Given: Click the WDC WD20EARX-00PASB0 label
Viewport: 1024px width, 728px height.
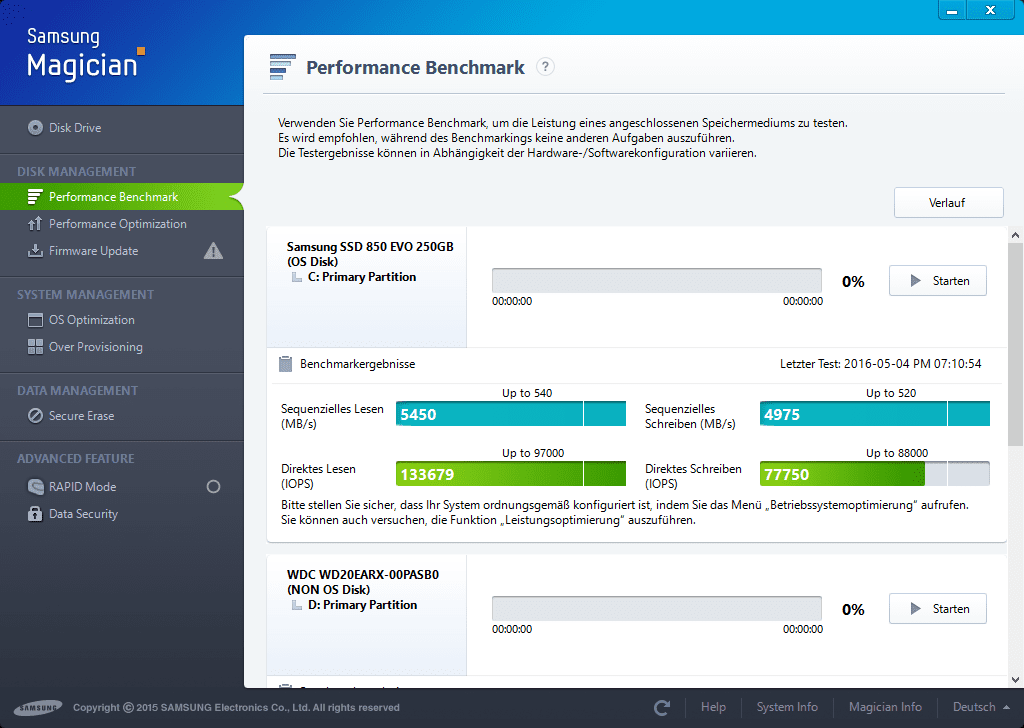Looking at the screenshot, I should click(x=362, y=575).
